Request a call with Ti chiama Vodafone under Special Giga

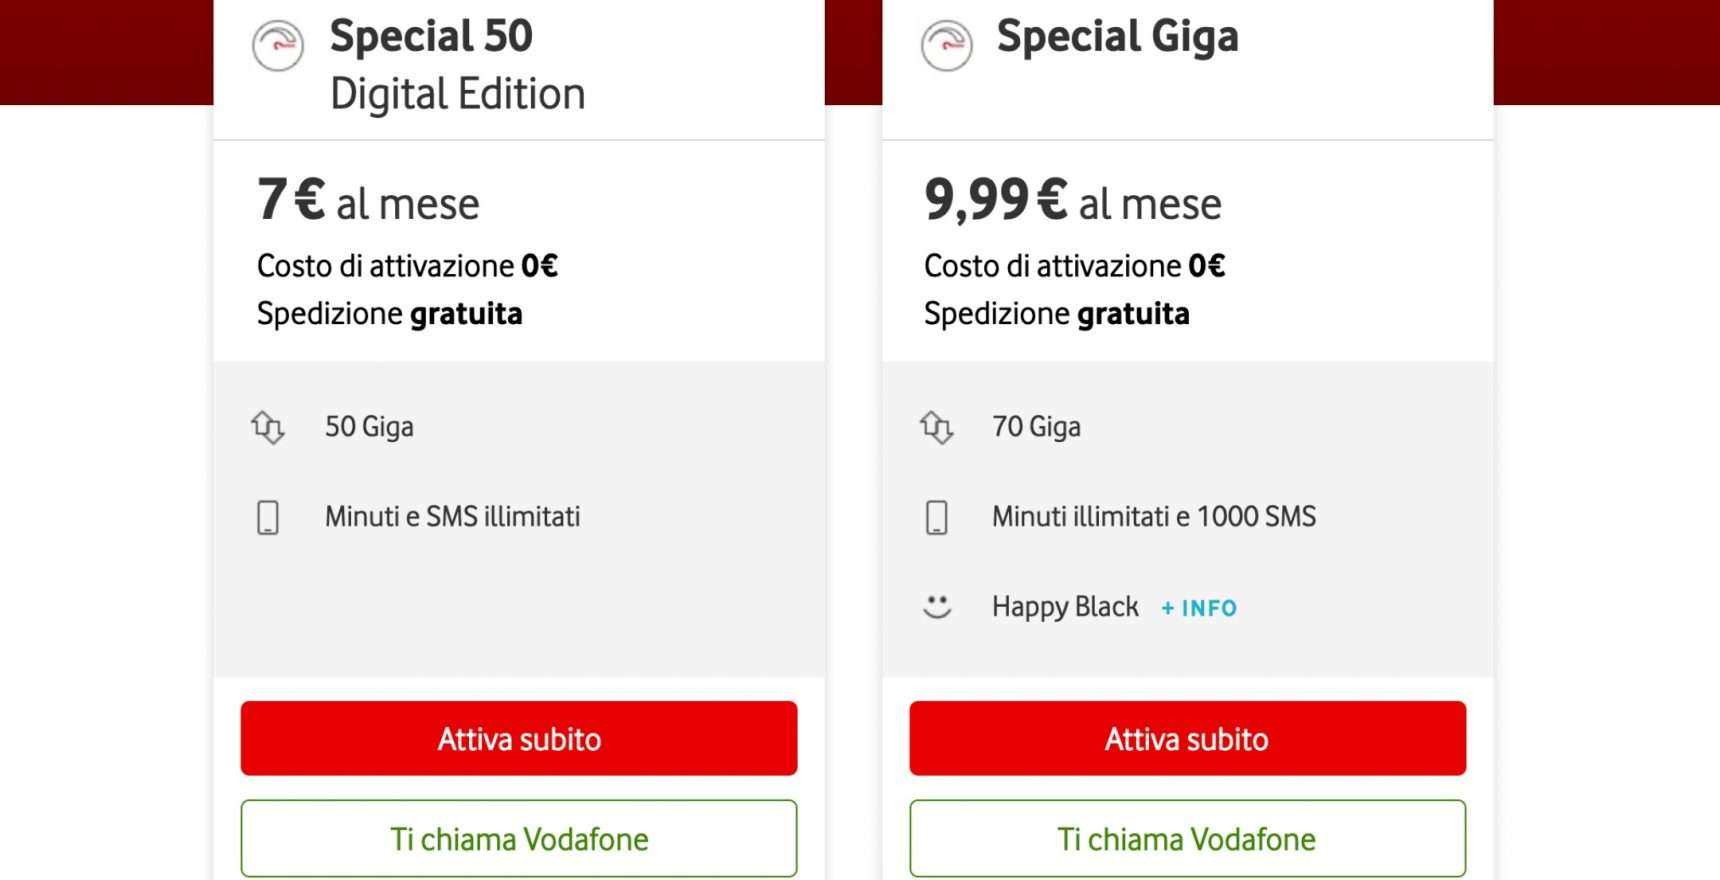(x=1187, y=838)
